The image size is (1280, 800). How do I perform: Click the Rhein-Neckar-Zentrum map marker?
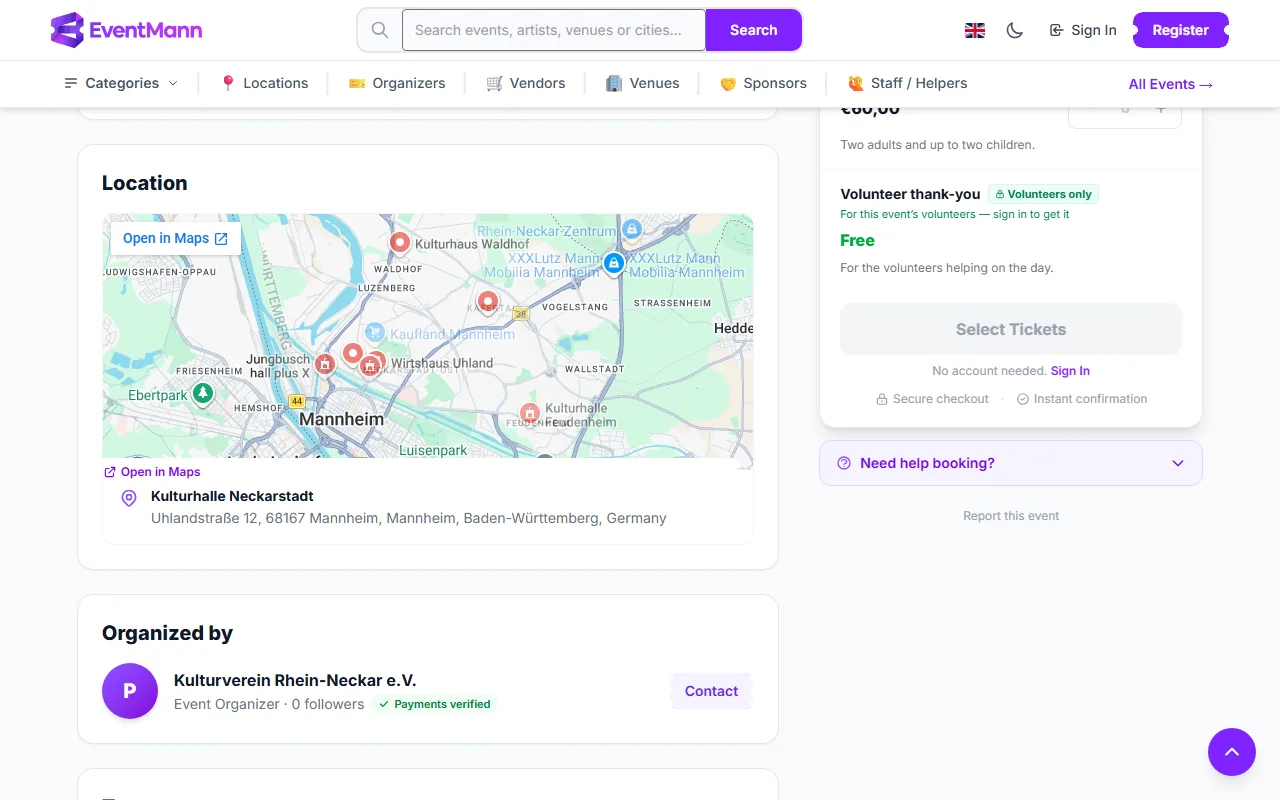[631, 230]
